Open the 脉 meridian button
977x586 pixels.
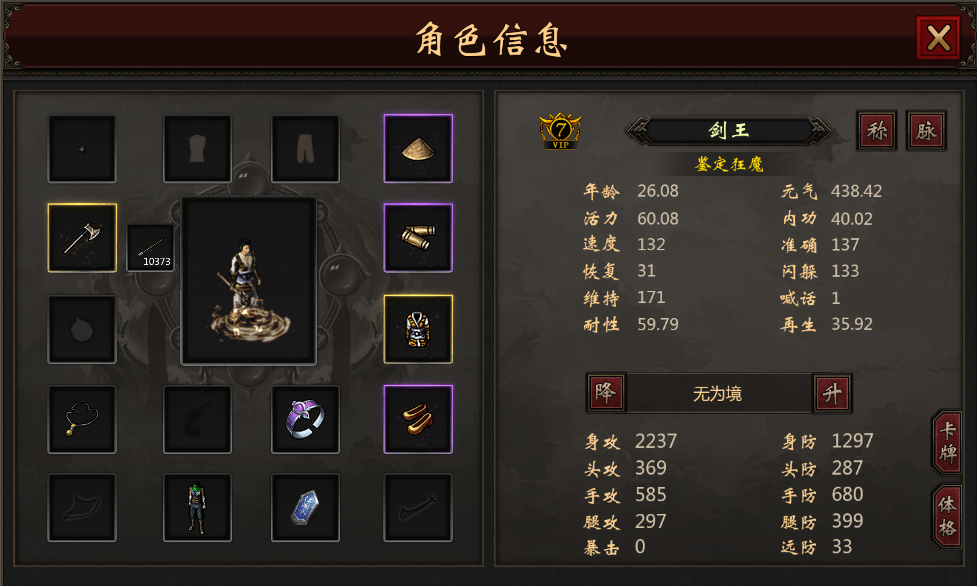[926, 131]
